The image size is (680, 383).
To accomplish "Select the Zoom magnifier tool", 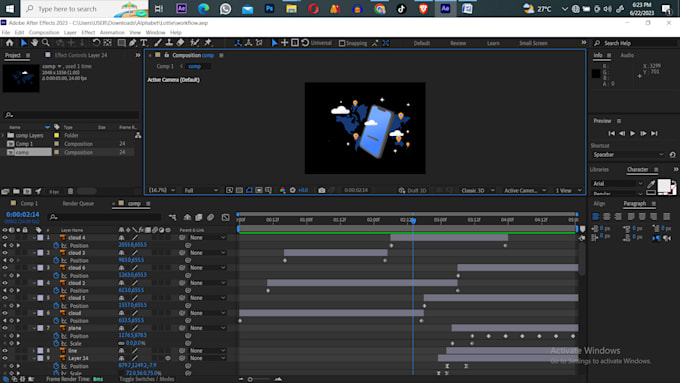I will 46,43.
